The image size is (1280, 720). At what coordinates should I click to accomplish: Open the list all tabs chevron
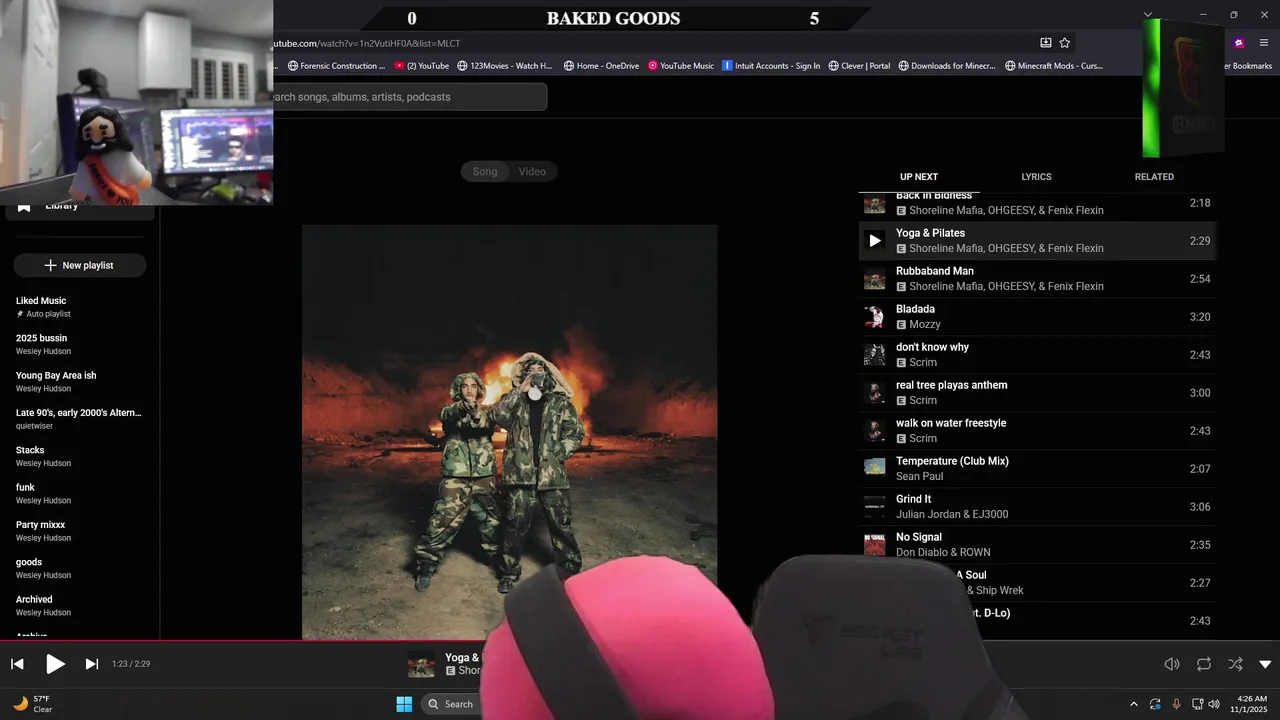(x=1148, y=15)
